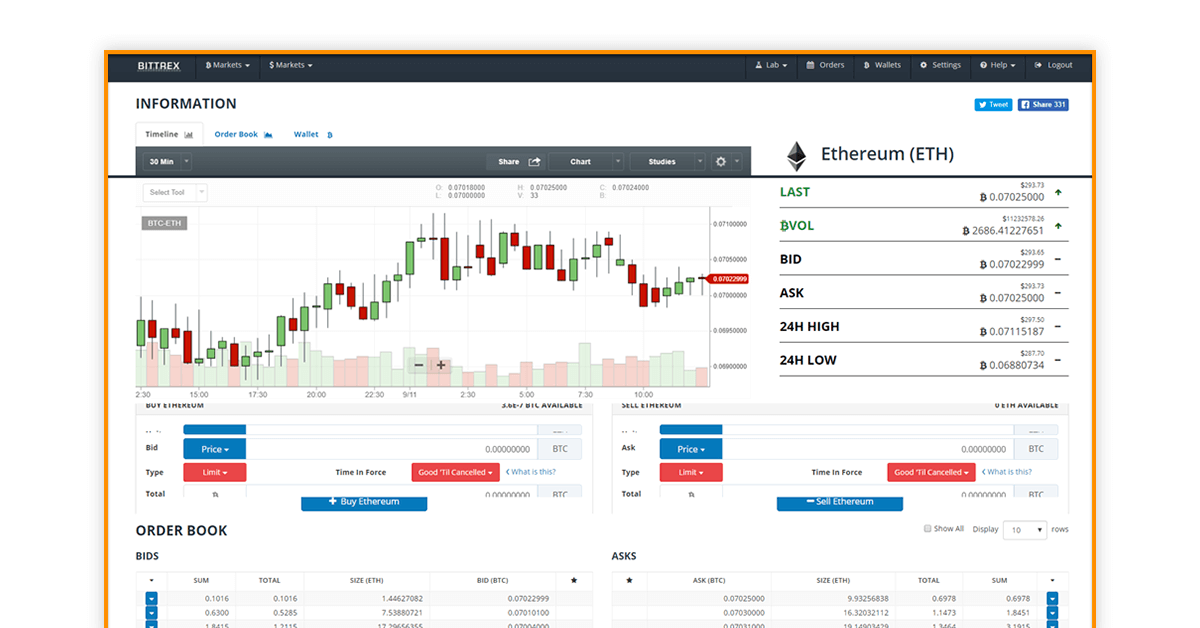Click the Bittrex logo in navbar
Screen dimensions: 1200x628
[158, 66]
